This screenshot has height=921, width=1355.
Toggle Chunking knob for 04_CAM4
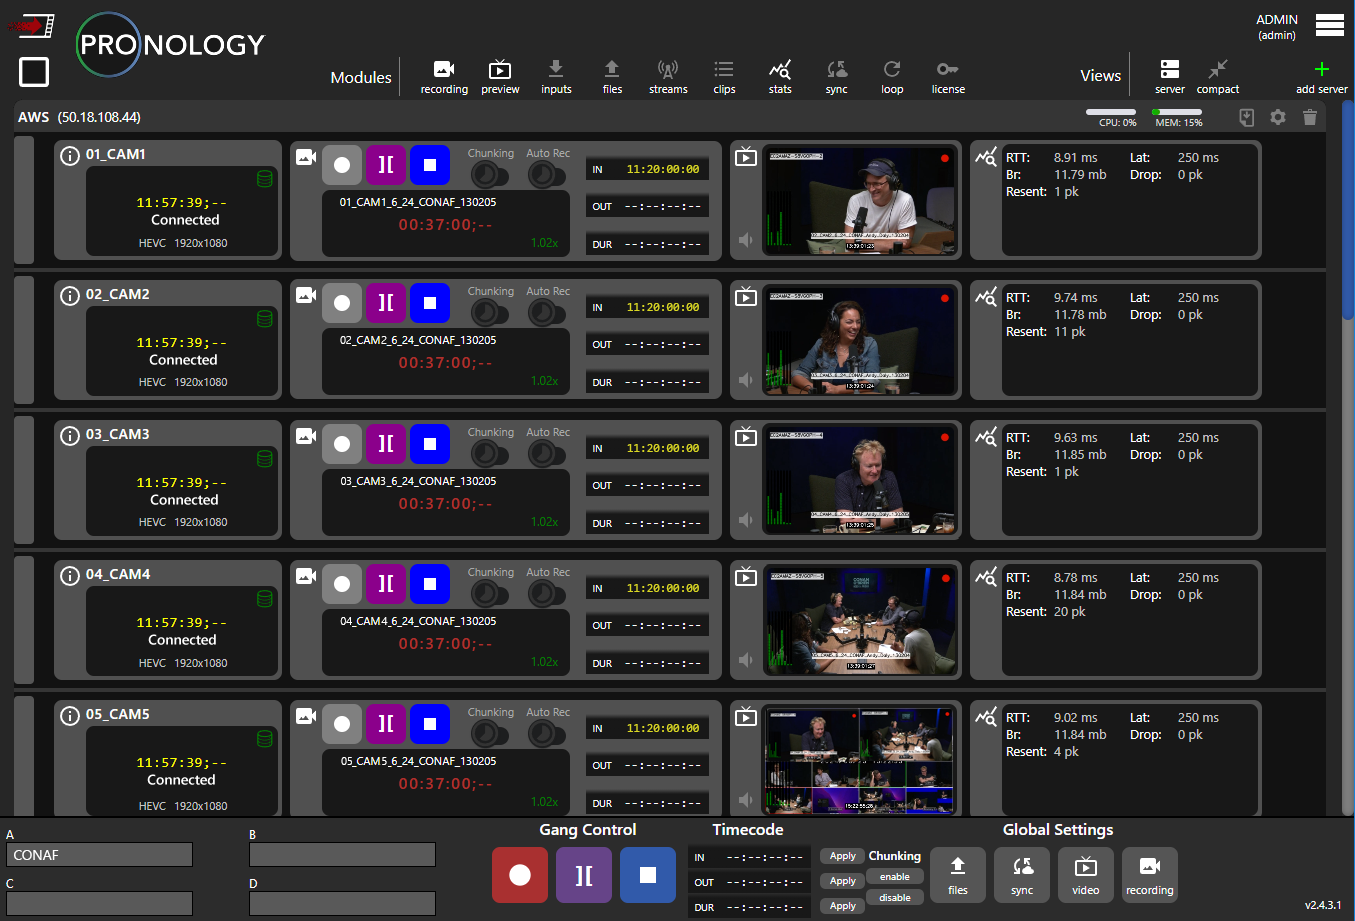487,594
